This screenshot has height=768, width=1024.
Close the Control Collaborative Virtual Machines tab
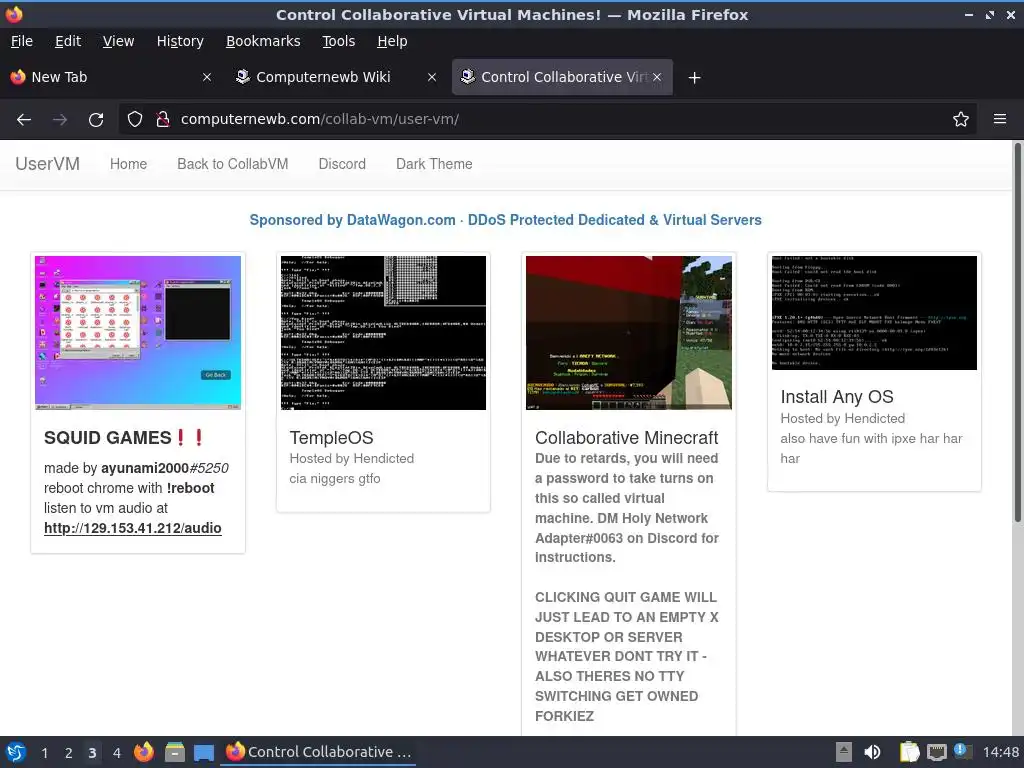[x=657, y=77]
